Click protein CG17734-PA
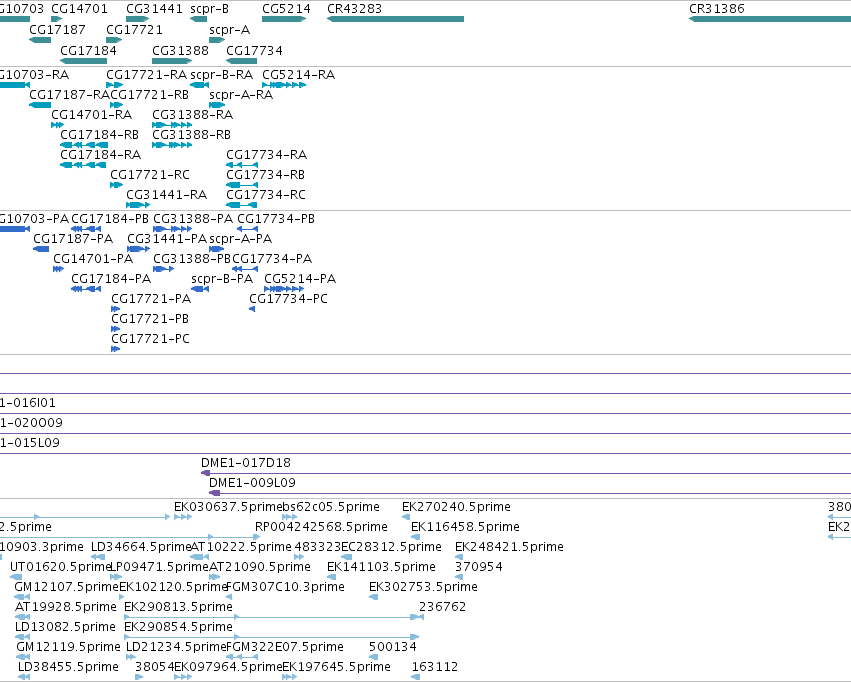 272,259
